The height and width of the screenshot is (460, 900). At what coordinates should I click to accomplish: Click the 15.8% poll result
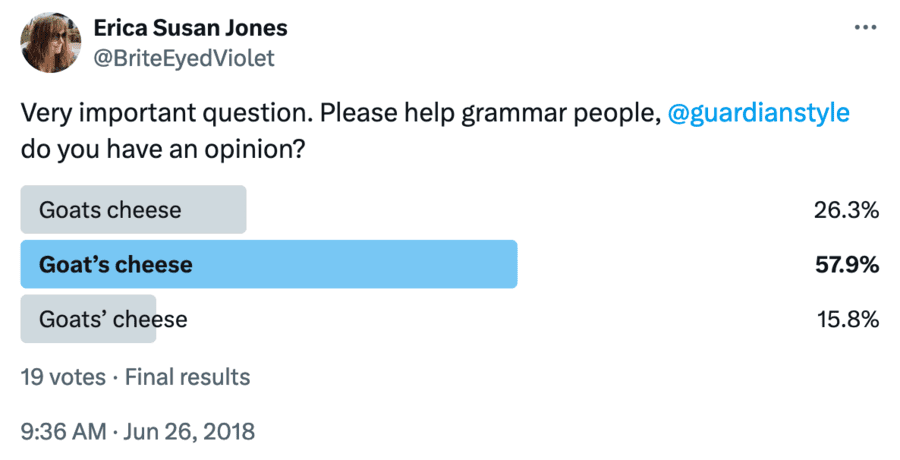(847, 320)
